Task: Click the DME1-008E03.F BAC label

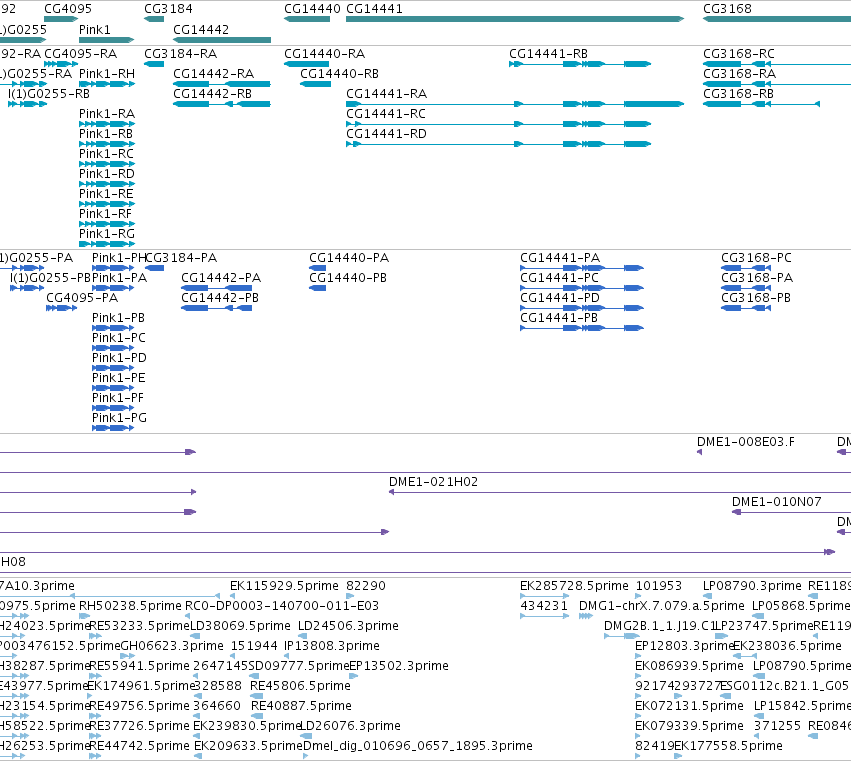Action: 746,442
